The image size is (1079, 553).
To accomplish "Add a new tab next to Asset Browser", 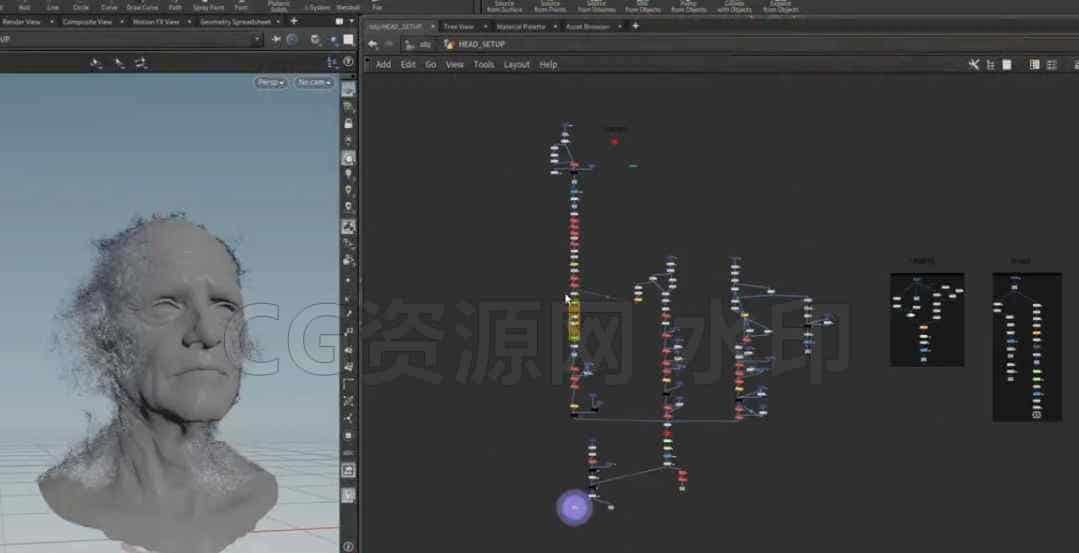I will tap(635, 26).
